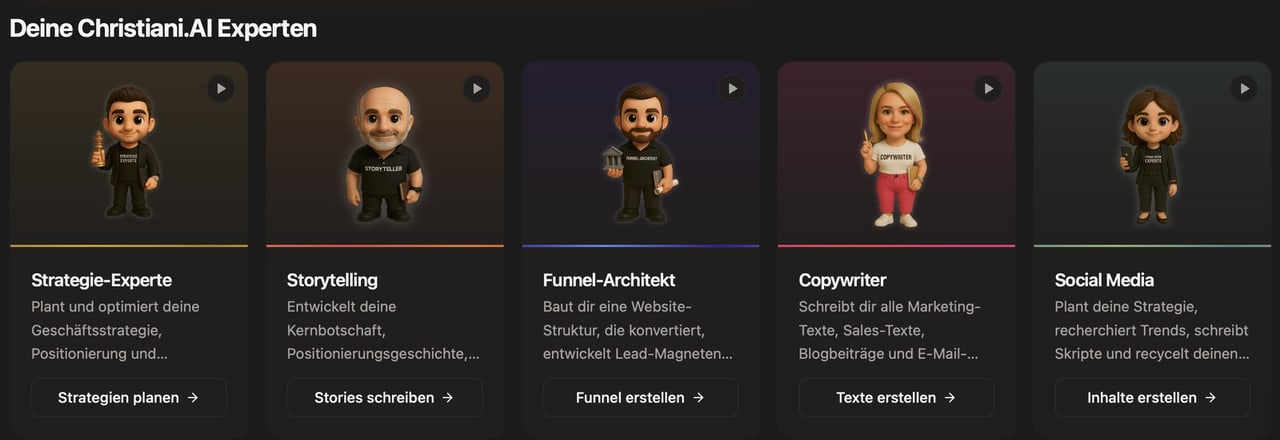Click description 'Baut dir eine Website-Struktur'

pos(638,330)
